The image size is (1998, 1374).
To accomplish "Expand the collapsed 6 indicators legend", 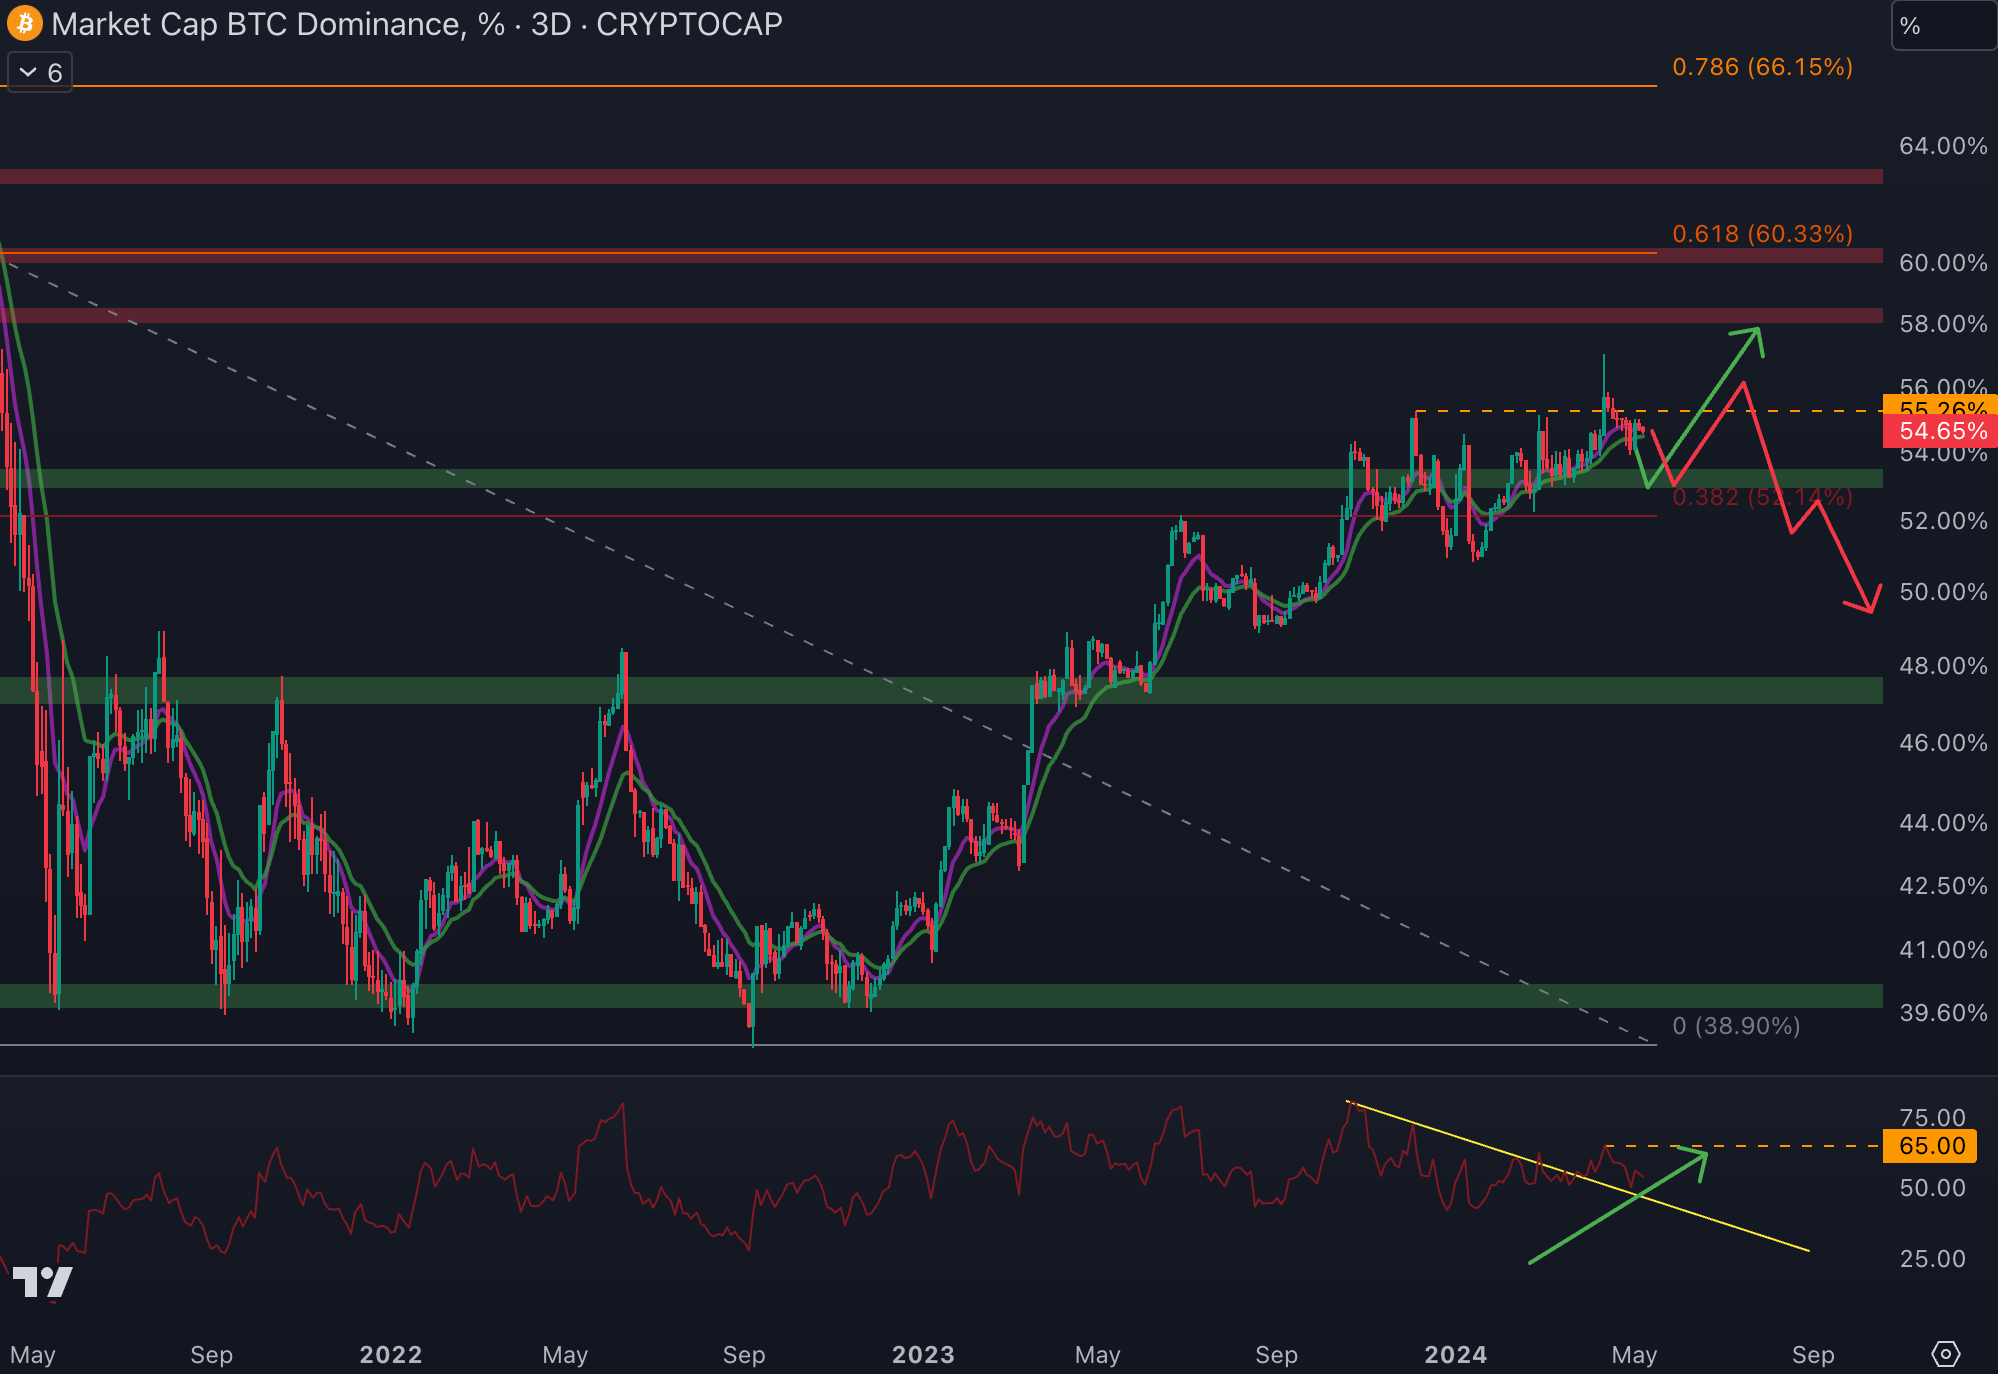I will click(40, 72).
